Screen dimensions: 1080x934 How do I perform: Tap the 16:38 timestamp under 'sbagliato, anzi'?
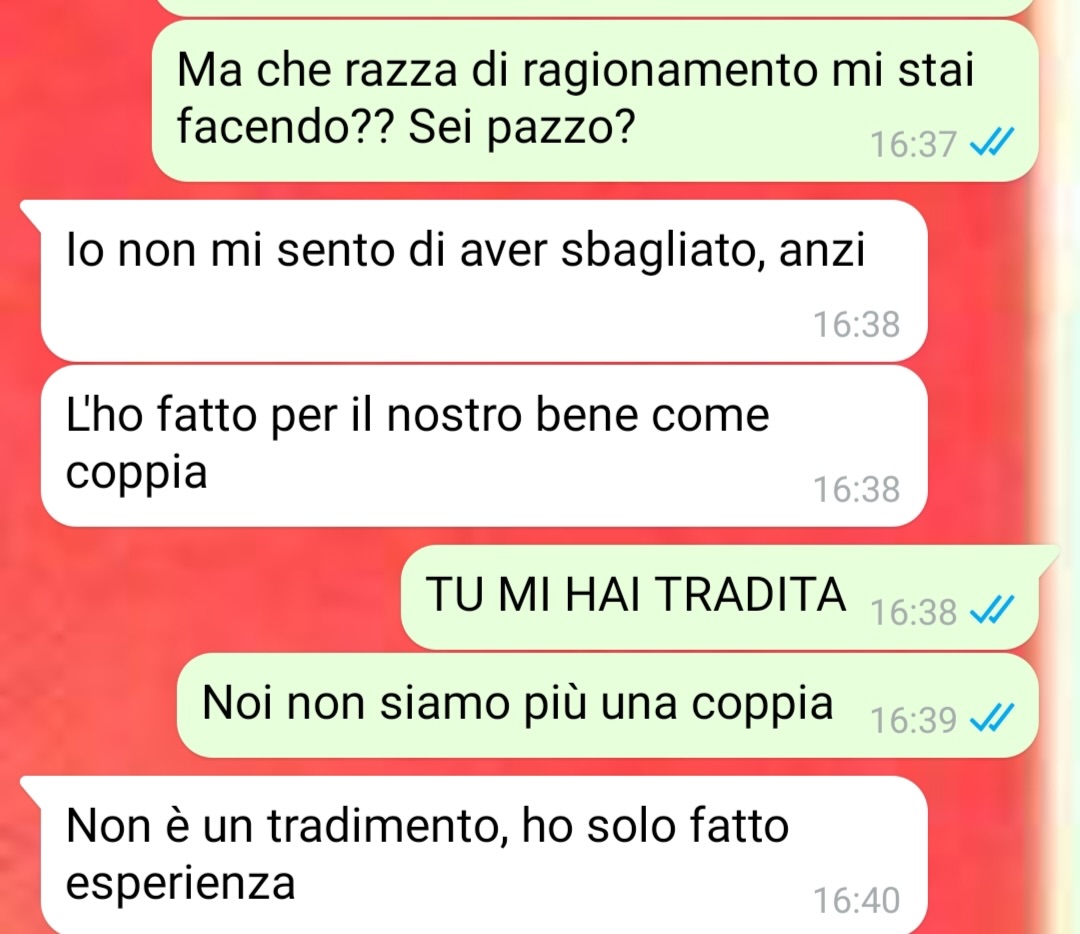tap(856, 324)
